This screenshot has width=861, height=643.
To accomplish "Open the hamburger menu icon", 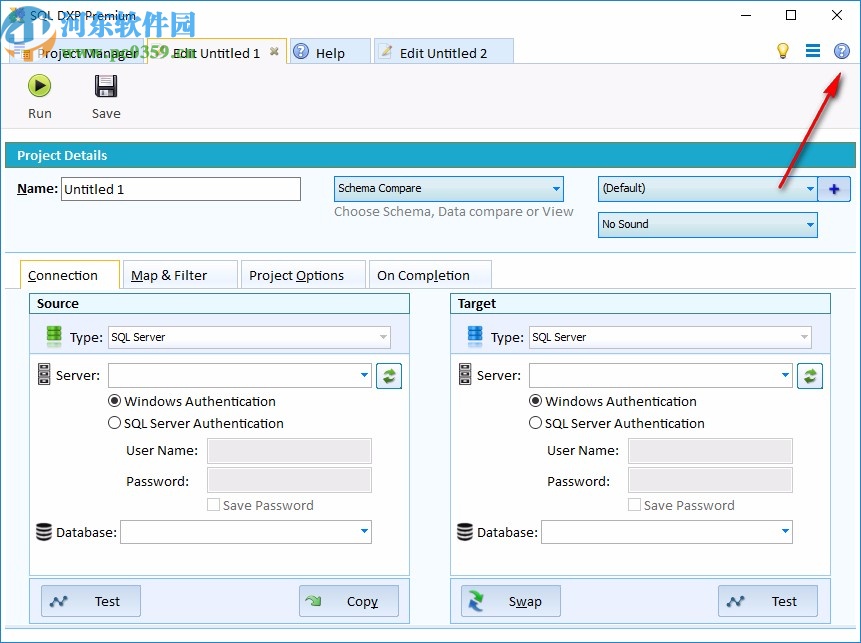I will coord(813,51).
